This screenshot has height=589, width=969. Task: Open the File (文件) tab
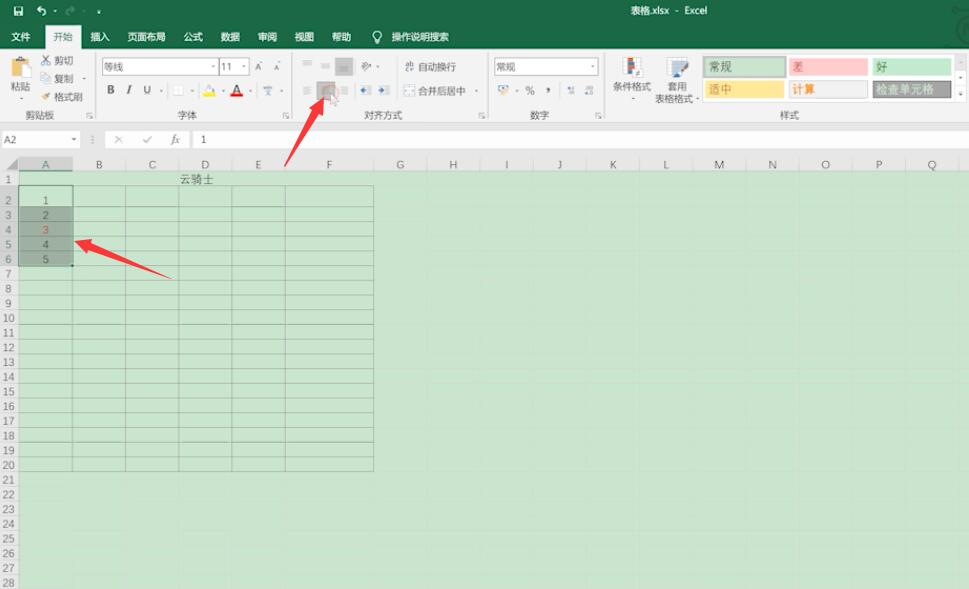(20, 37)
